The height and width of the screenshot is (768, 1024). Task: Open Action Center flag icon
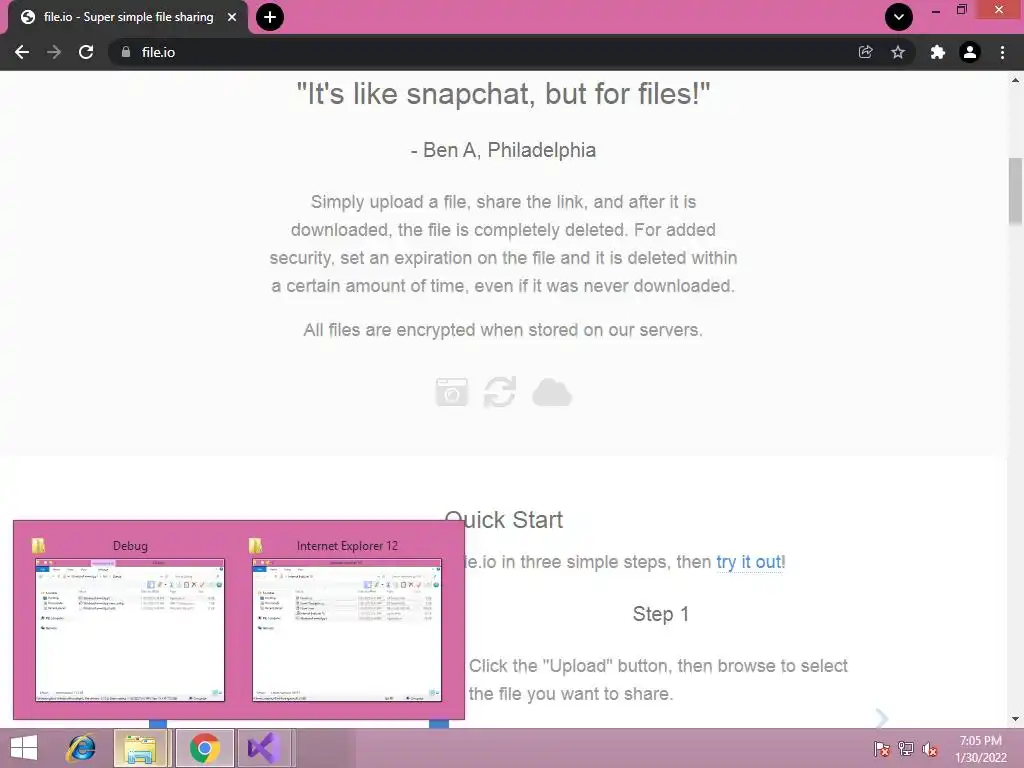click(881, 748)
